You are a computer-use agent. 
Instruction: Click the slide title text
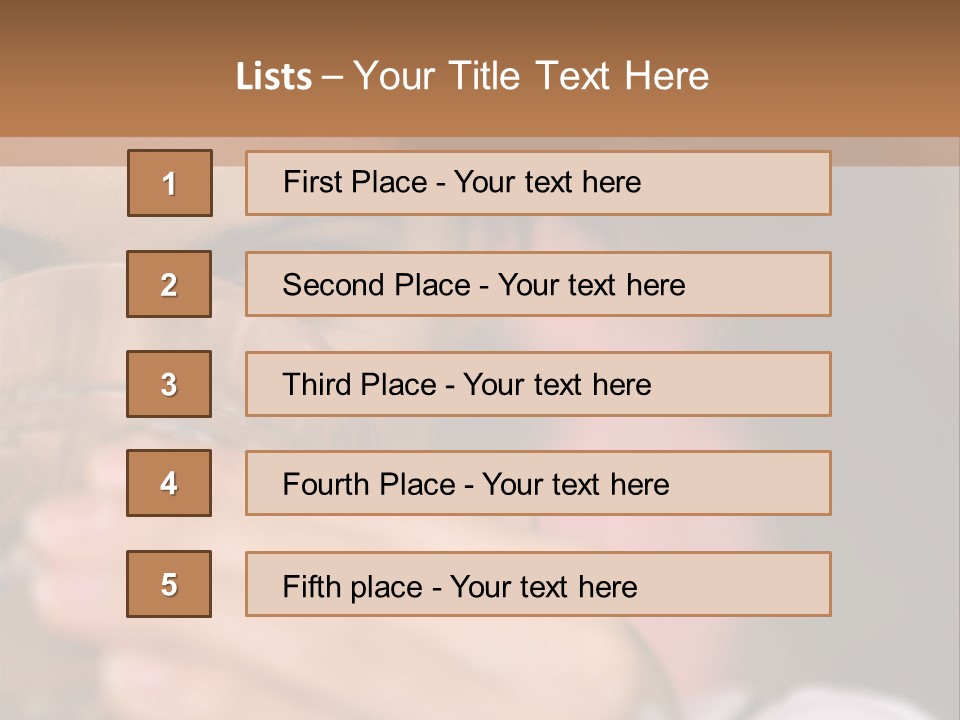click(x=472, y=76)
